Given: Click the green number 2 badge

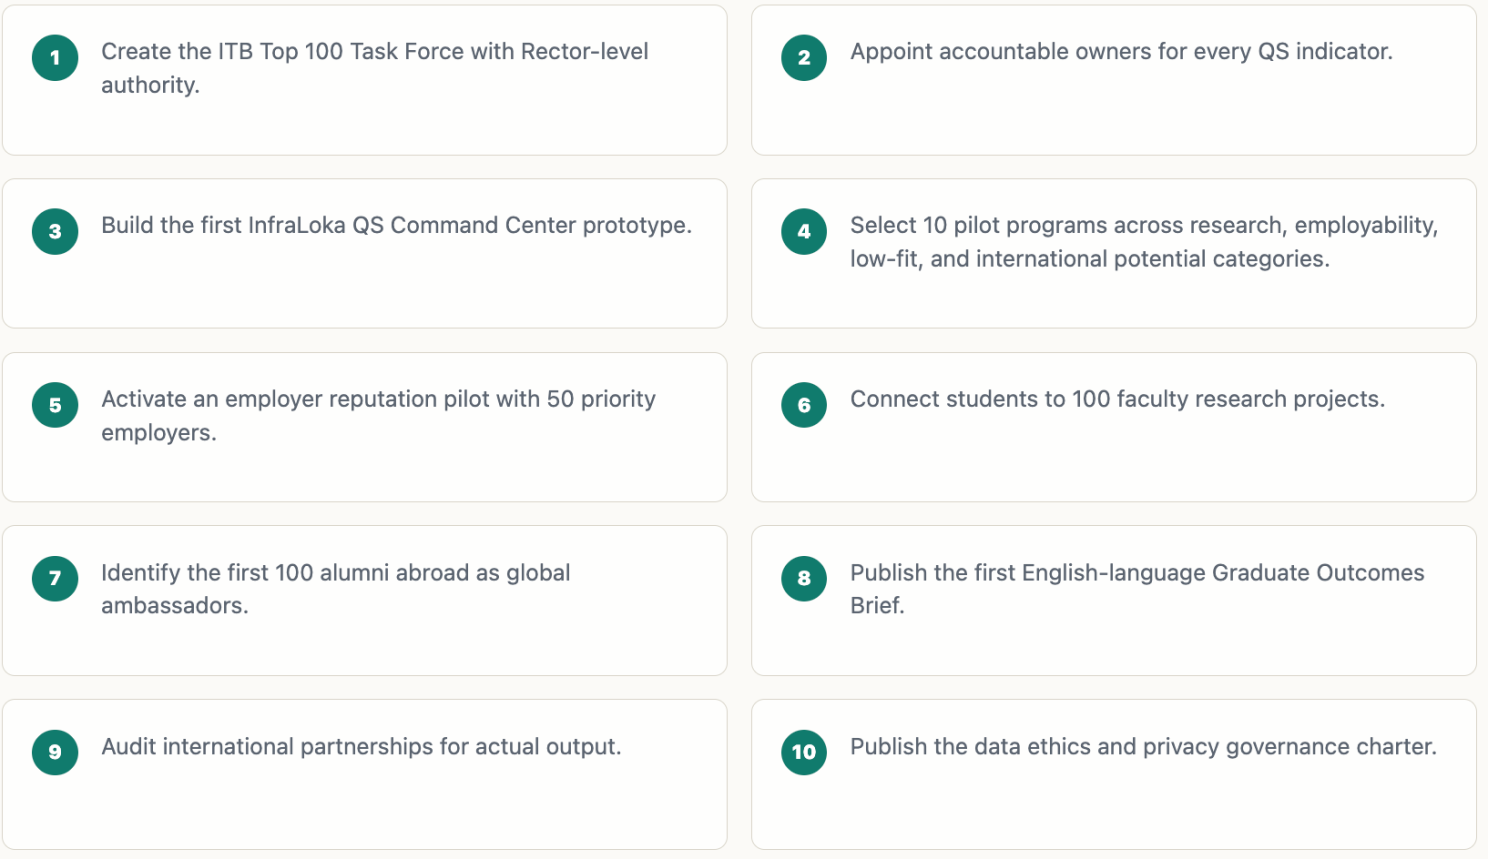Looking at the screenshot, I should pyautogui.click(x=804, y=58).
